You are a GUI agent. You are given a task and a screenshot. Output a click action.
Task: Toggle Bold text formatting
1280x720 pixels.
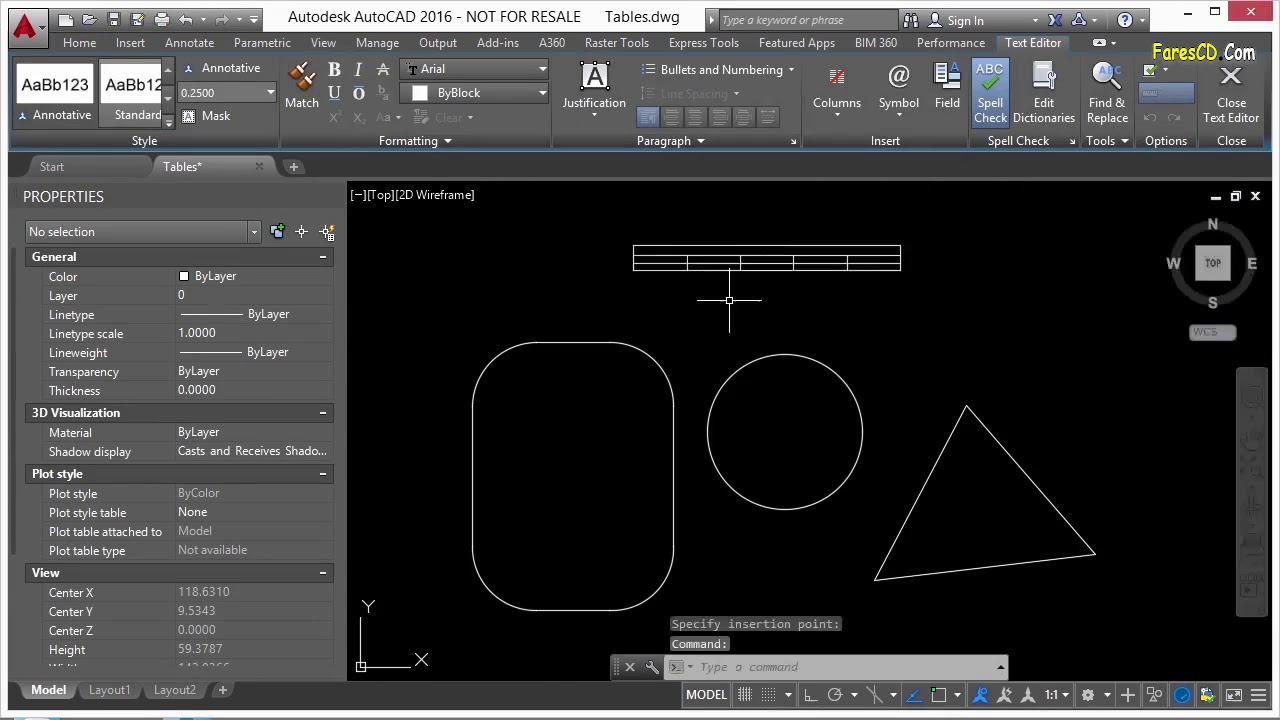pos(334,69)
